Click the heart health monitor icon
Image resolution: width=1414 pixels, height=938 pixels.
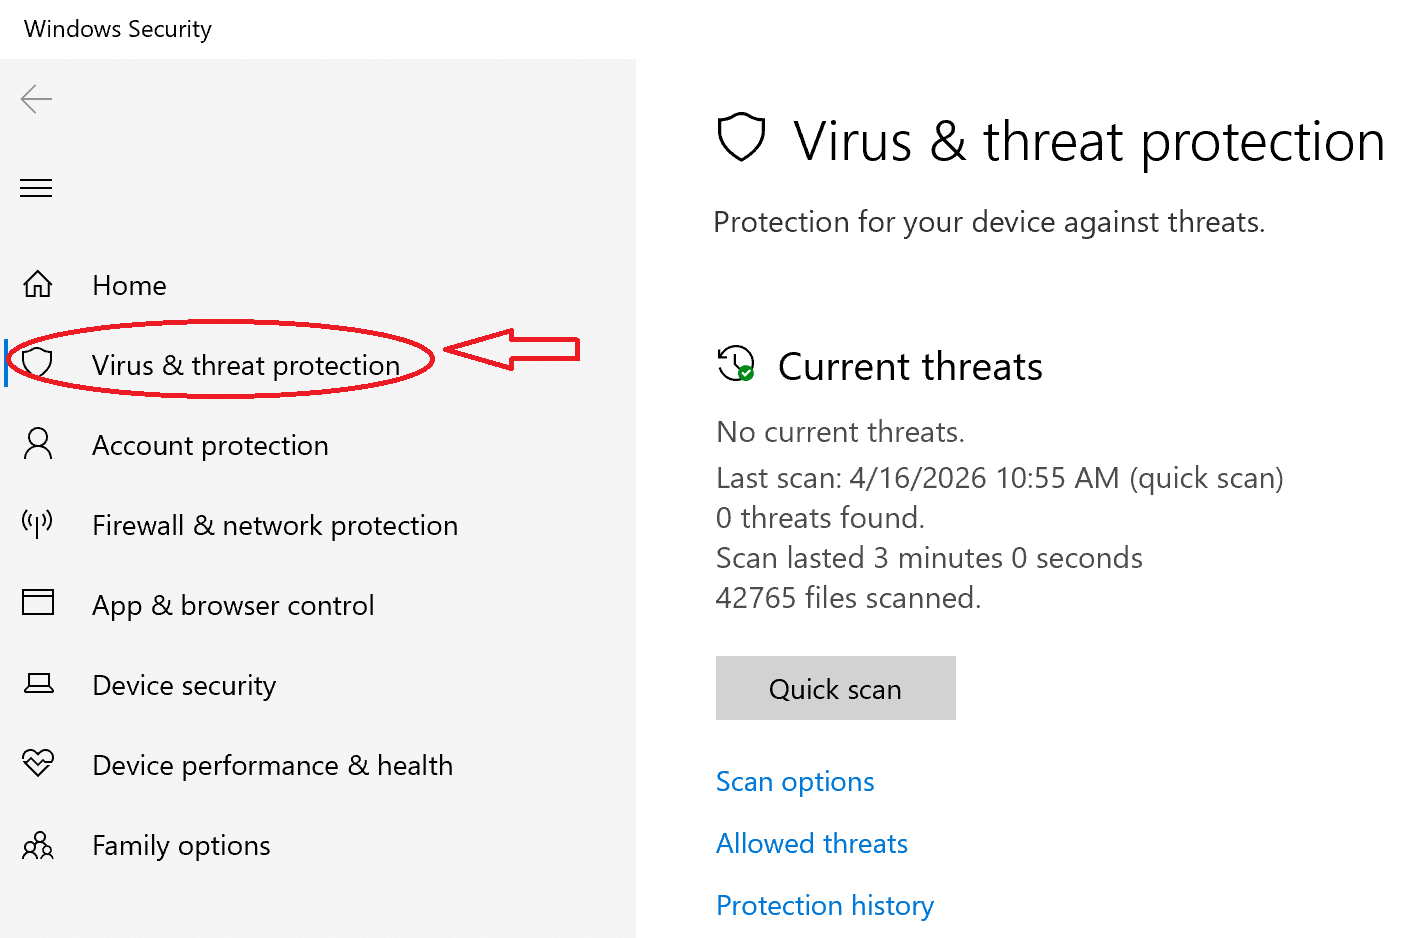[38, 764]
